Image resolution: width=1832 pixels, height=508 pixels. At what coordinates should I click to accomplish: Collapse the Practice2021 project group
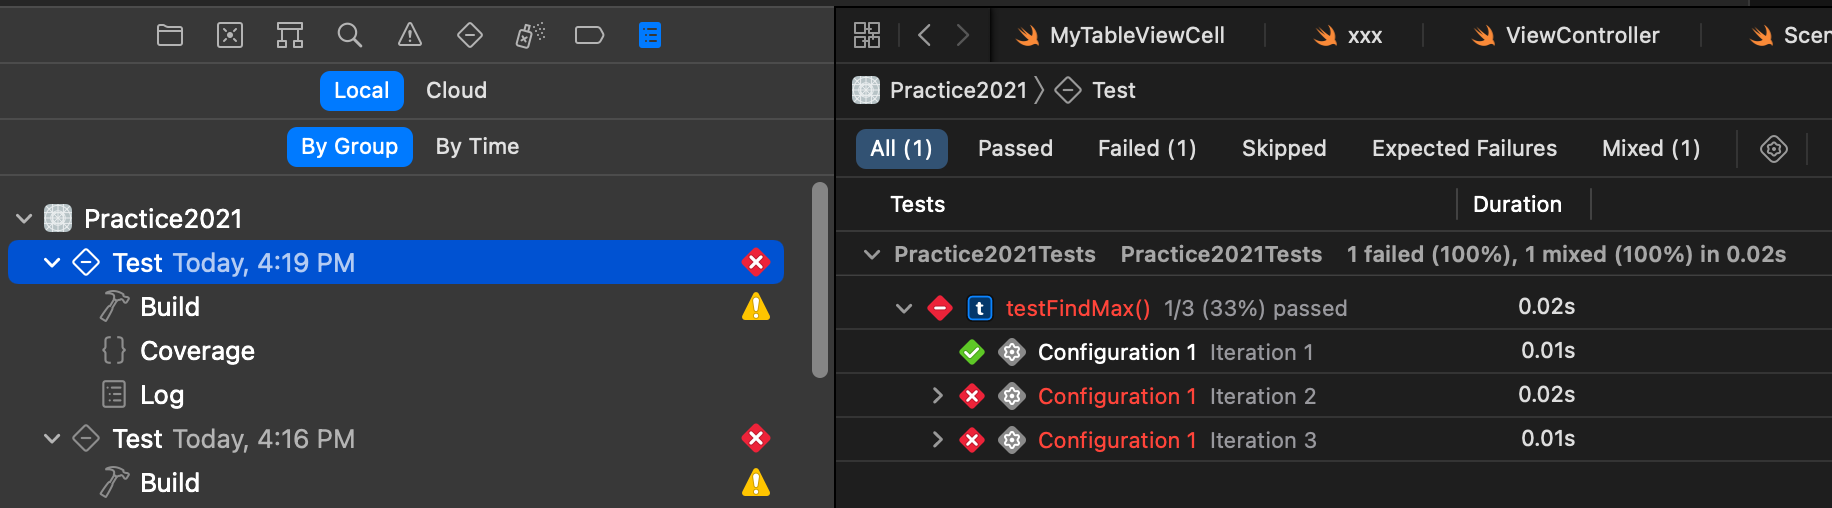click(x=24, y=219)
